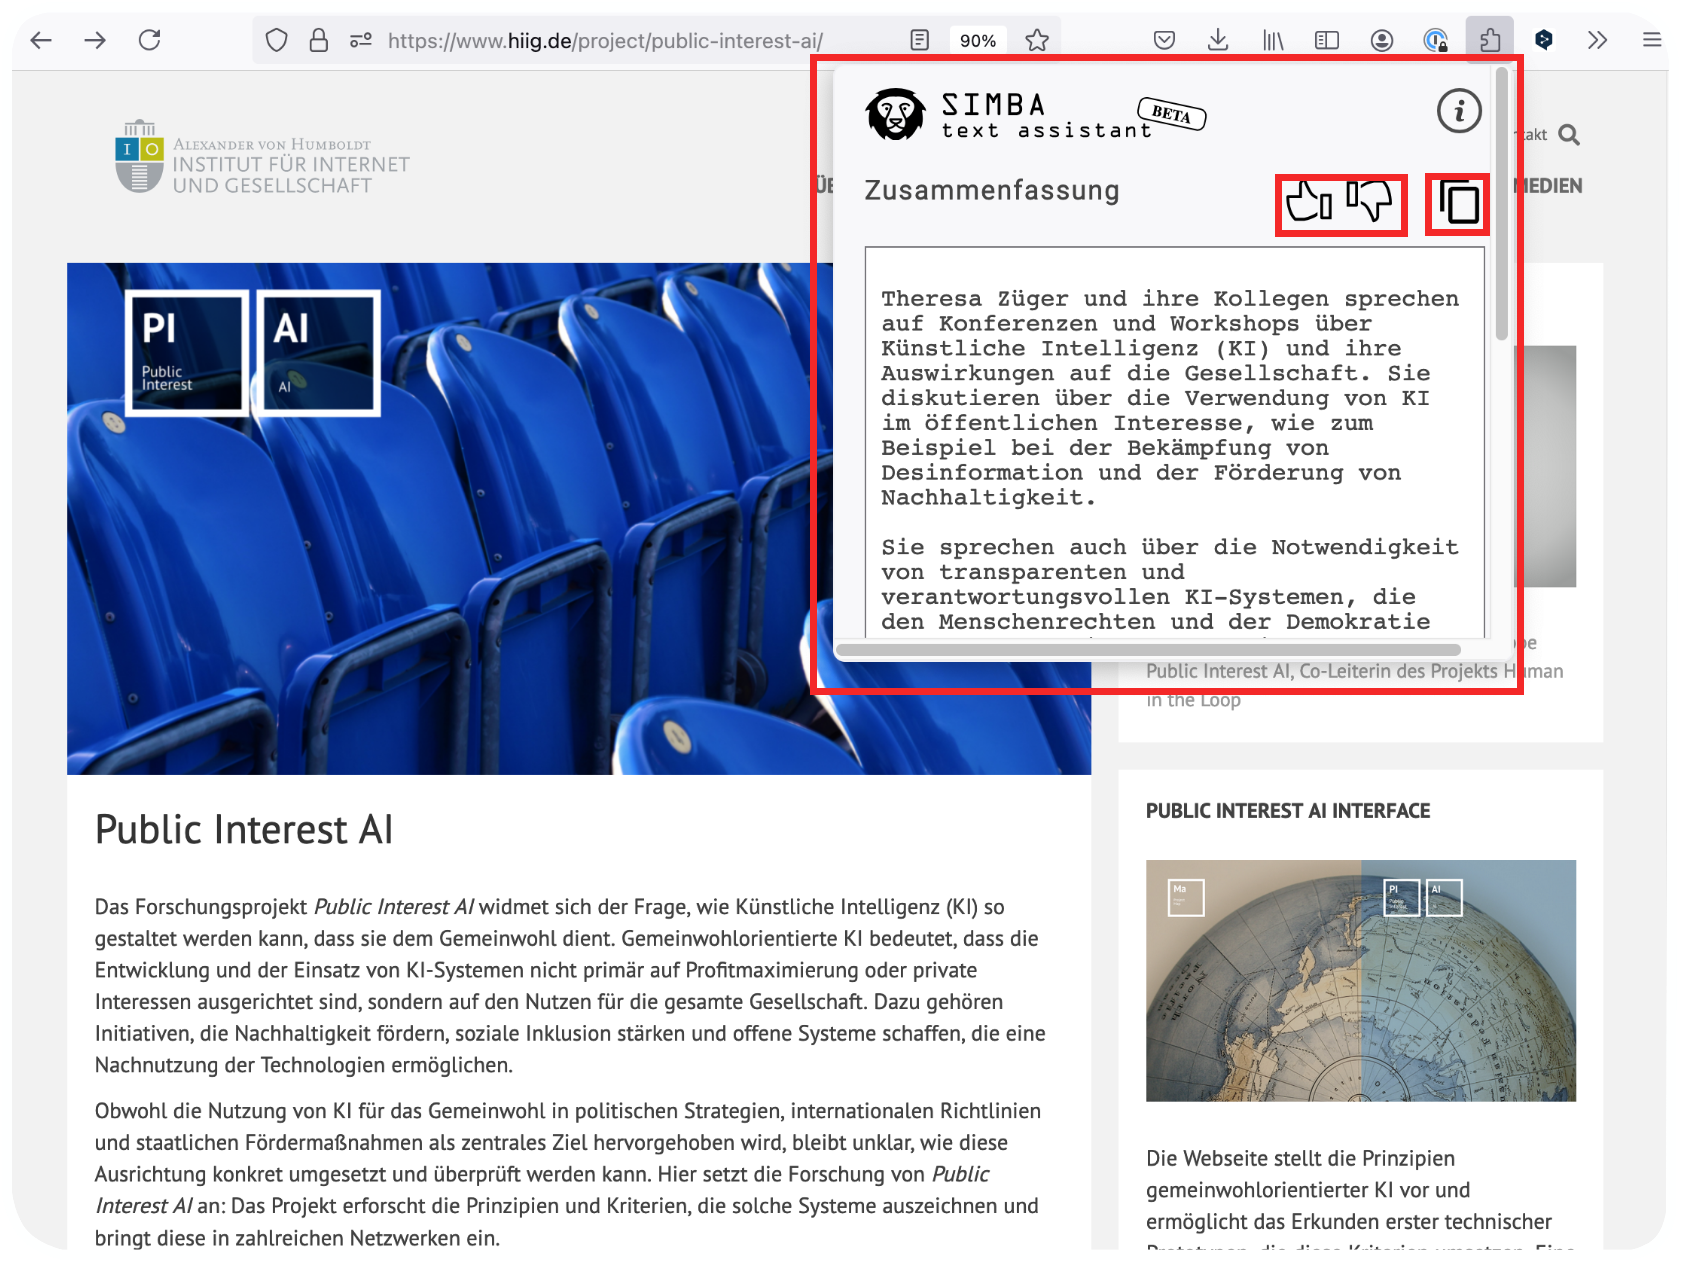Give thumbs up on the summary
The image size is (1683, 1263).
[1309, 201]
